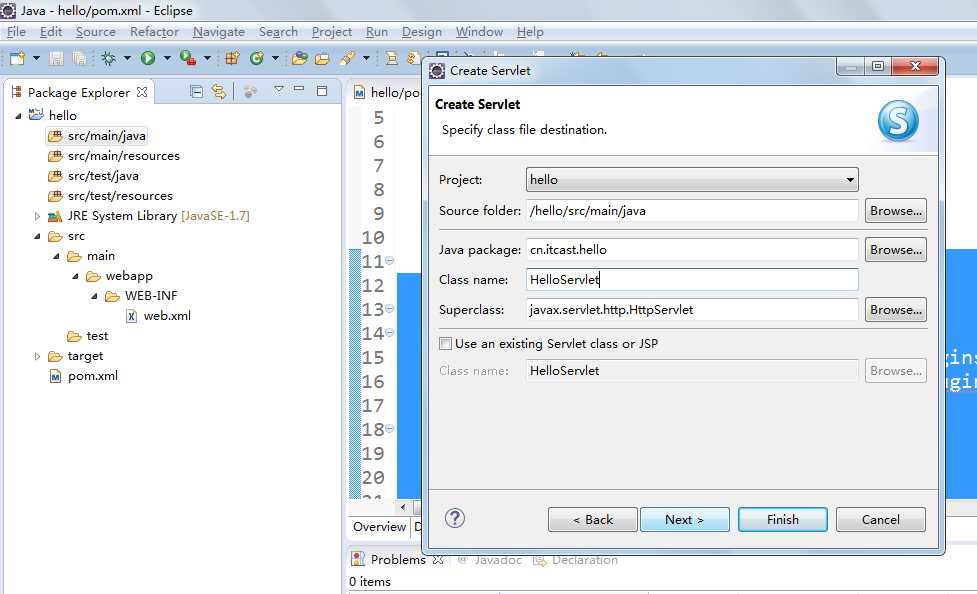The height and width of the screenshot is (594, 977).
Task: Click the Class name HelloServlet input field
Action: [692, 279]
